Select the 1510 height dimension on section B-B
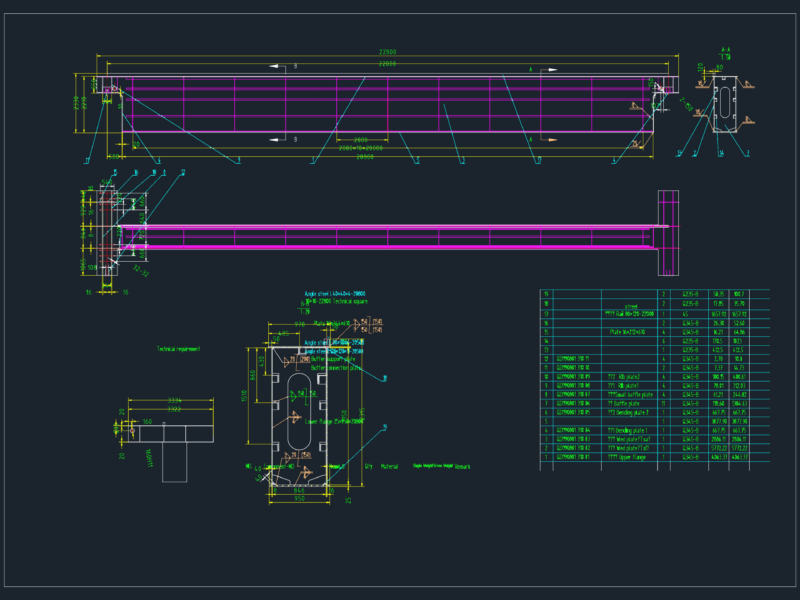This screenshot has height=600, width=800. pos(244,395)
